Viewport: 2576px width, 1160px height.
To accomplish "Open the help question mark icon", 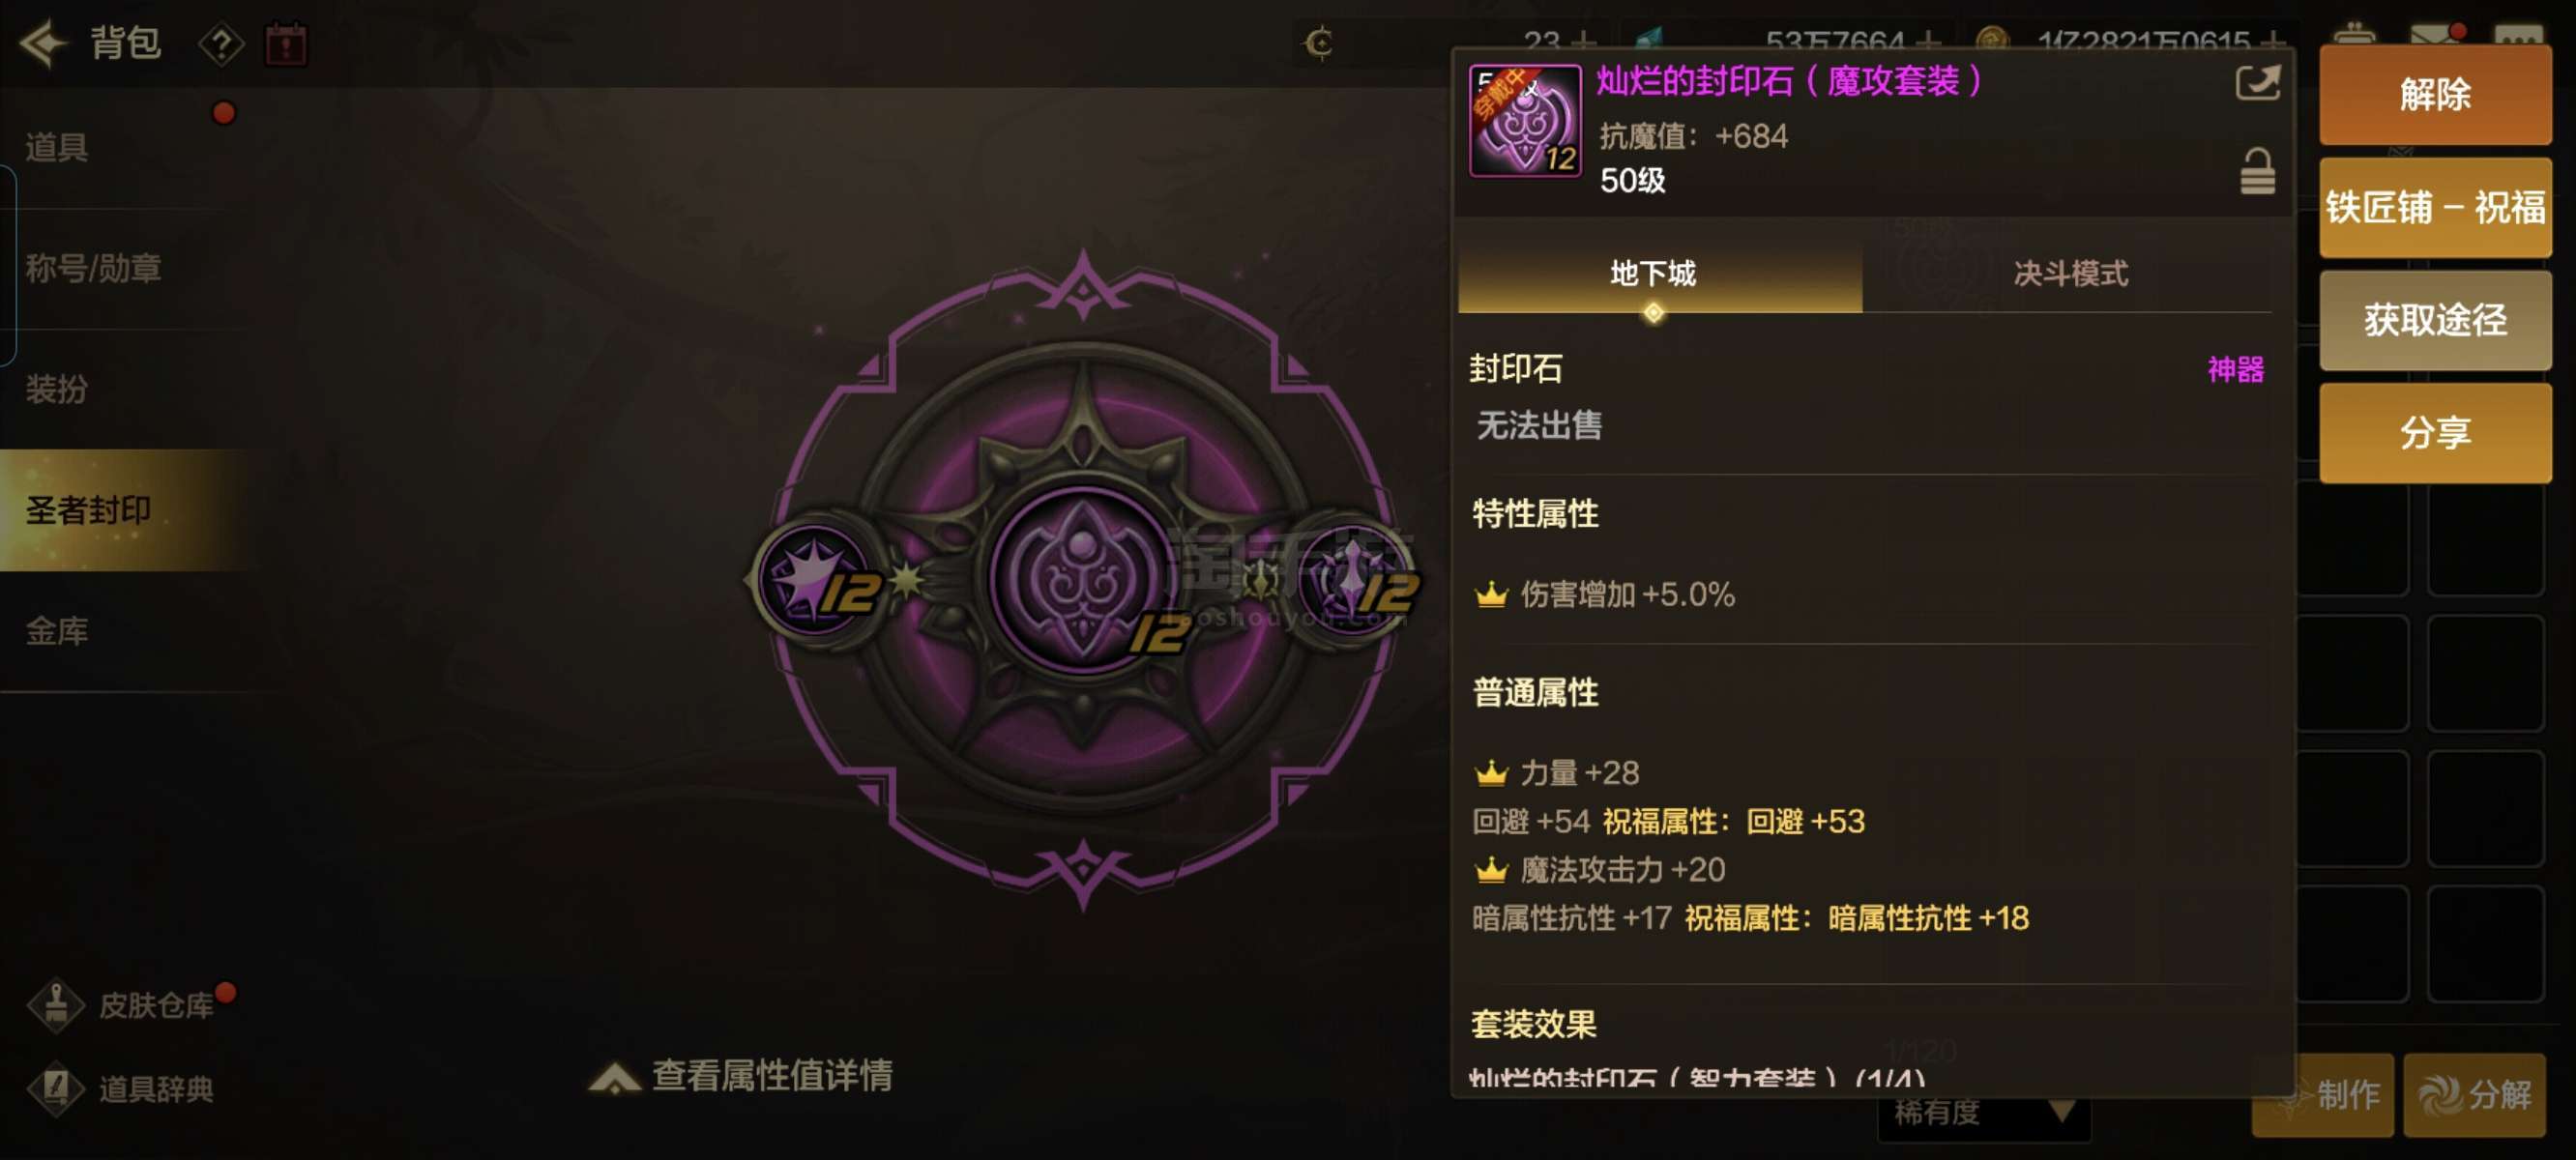I will (221, 44).
